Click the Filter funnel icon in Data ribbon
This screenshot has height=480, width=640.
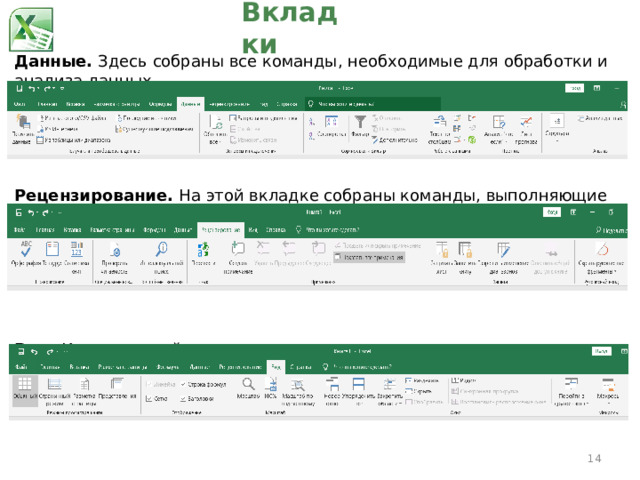tap(360, 122)
